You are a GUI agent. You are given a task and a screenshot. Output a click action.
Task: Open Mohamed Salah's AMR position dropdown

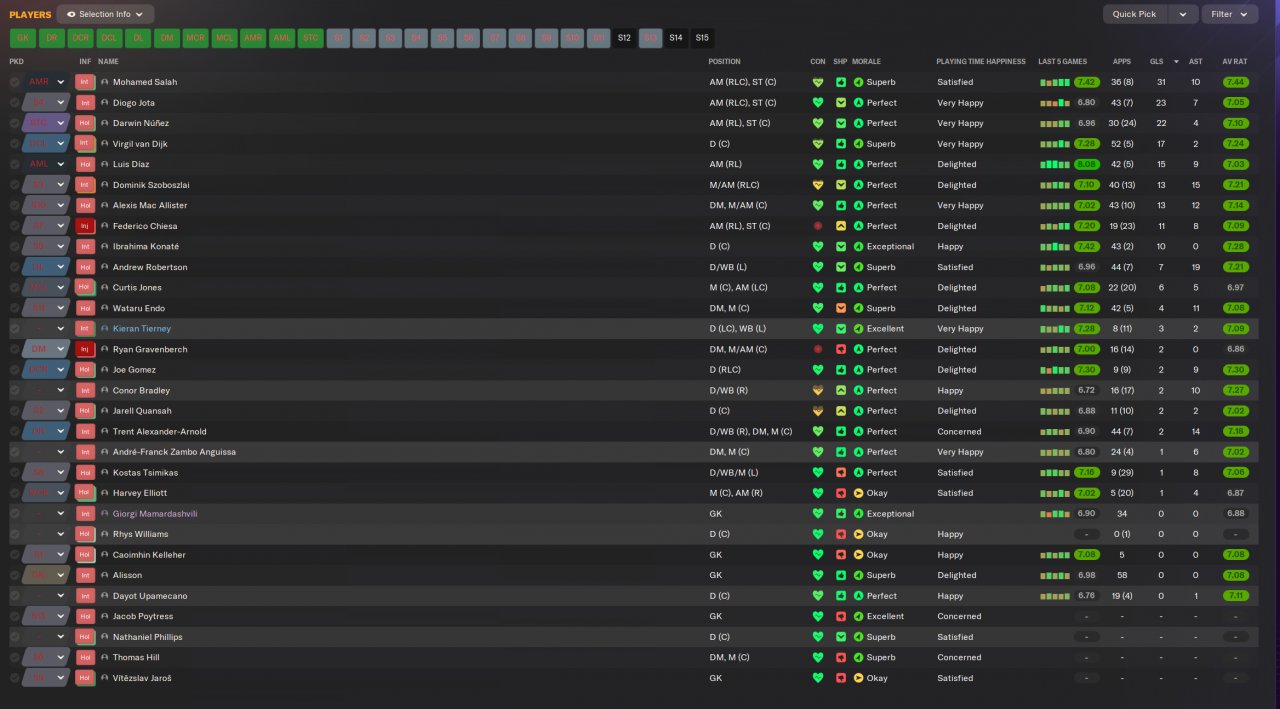(47, 82)
